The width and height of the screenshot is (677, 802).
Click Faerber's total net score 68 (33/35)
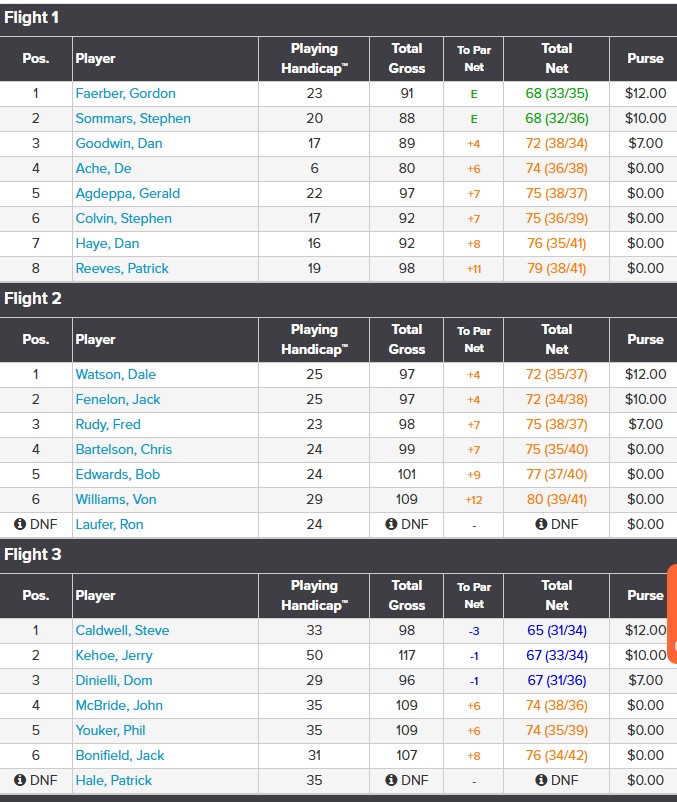(557, 93)
